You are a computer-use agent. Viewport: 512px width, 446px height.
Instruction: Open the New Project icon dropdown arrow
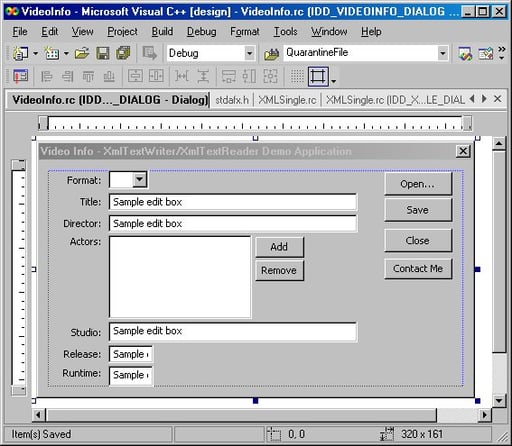[35, 53]
